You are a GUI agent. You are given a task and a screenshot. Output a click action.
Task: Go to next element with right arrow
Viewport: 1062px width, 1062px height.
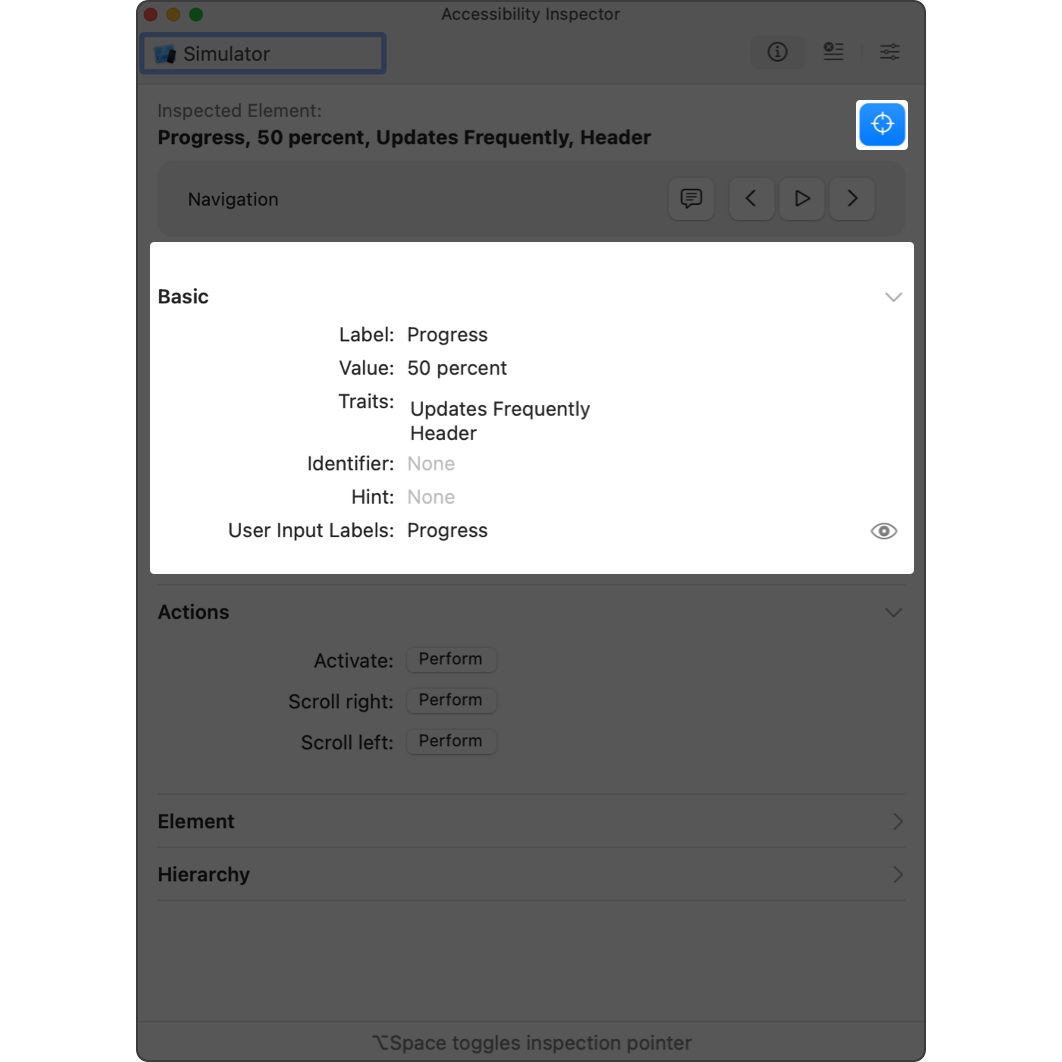pos(852,199)
